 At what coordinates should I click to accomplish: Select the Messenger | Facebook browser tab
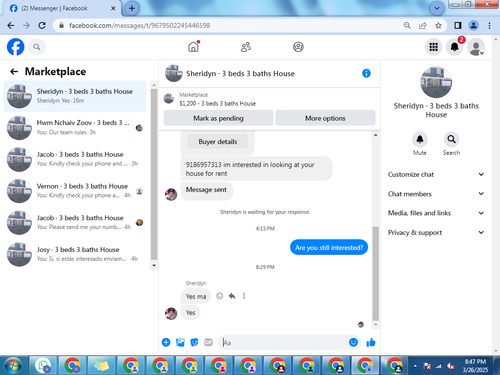(63, 9)
